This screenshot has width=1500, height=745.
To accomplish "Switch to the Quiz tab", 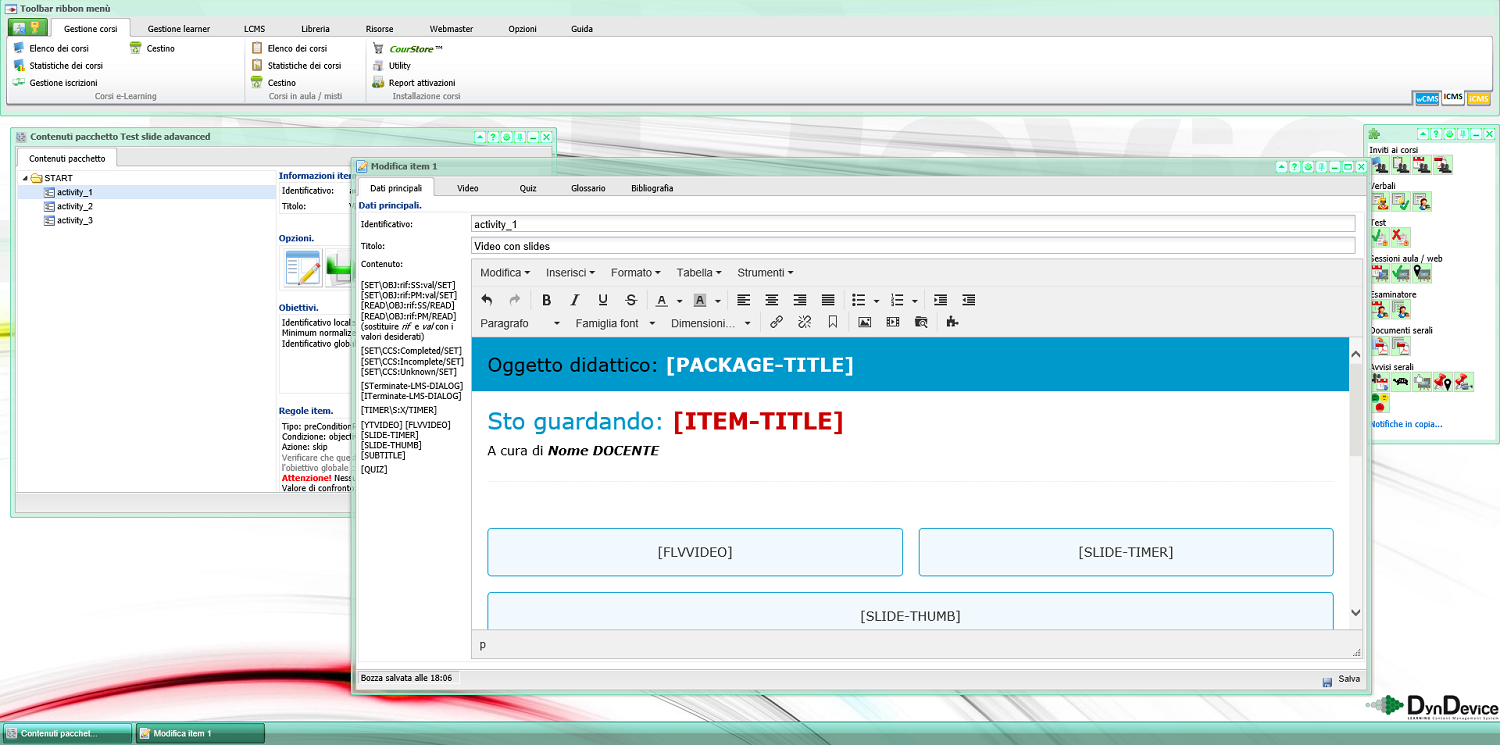I will point(528,188).
